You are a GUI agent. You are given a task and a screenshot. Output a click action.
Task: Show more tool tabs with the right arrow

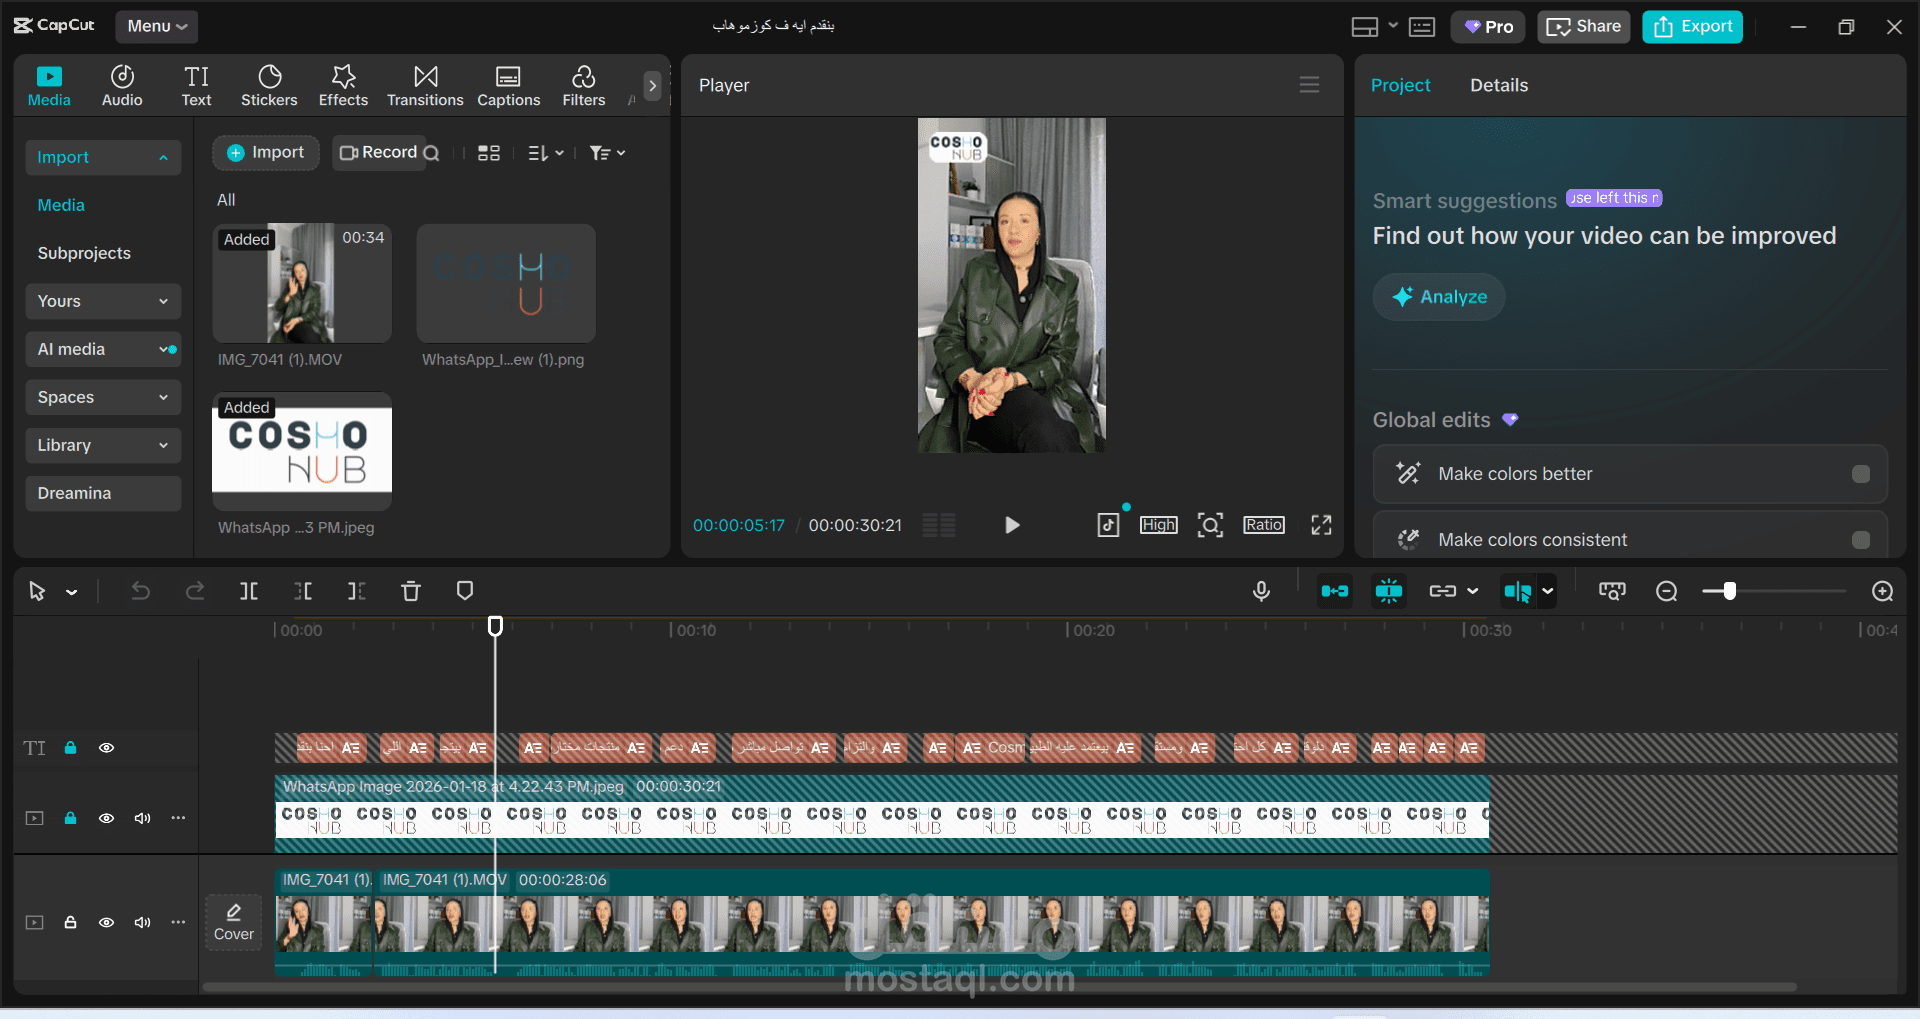click(x=652, y=86)
